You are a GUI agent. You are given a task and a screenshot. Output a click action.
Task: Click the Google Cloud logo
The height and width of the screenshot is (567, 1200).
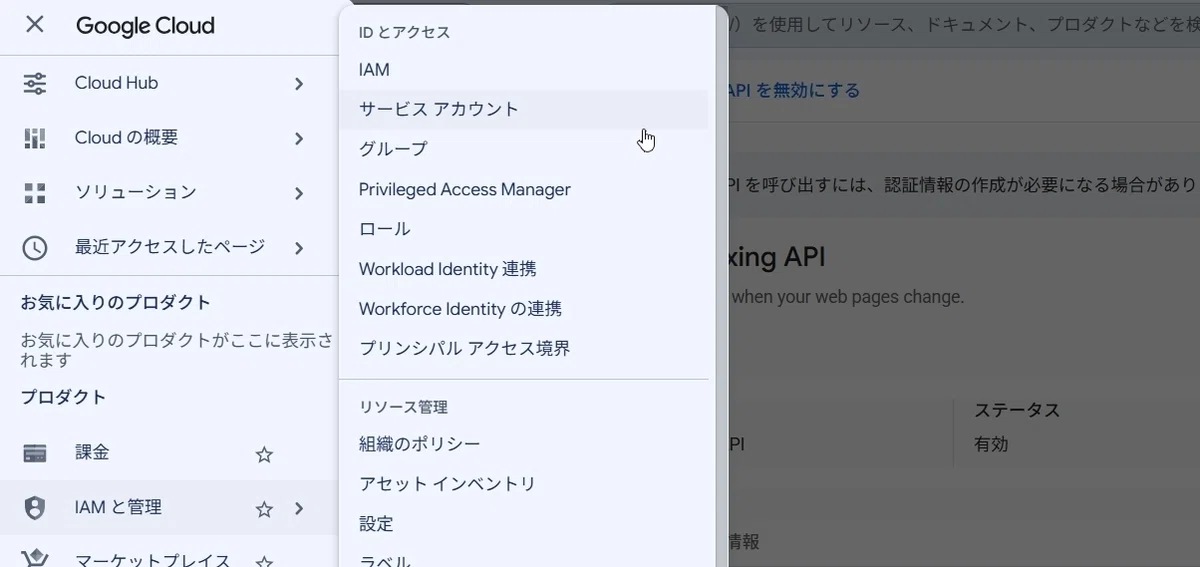click(145, 25)
